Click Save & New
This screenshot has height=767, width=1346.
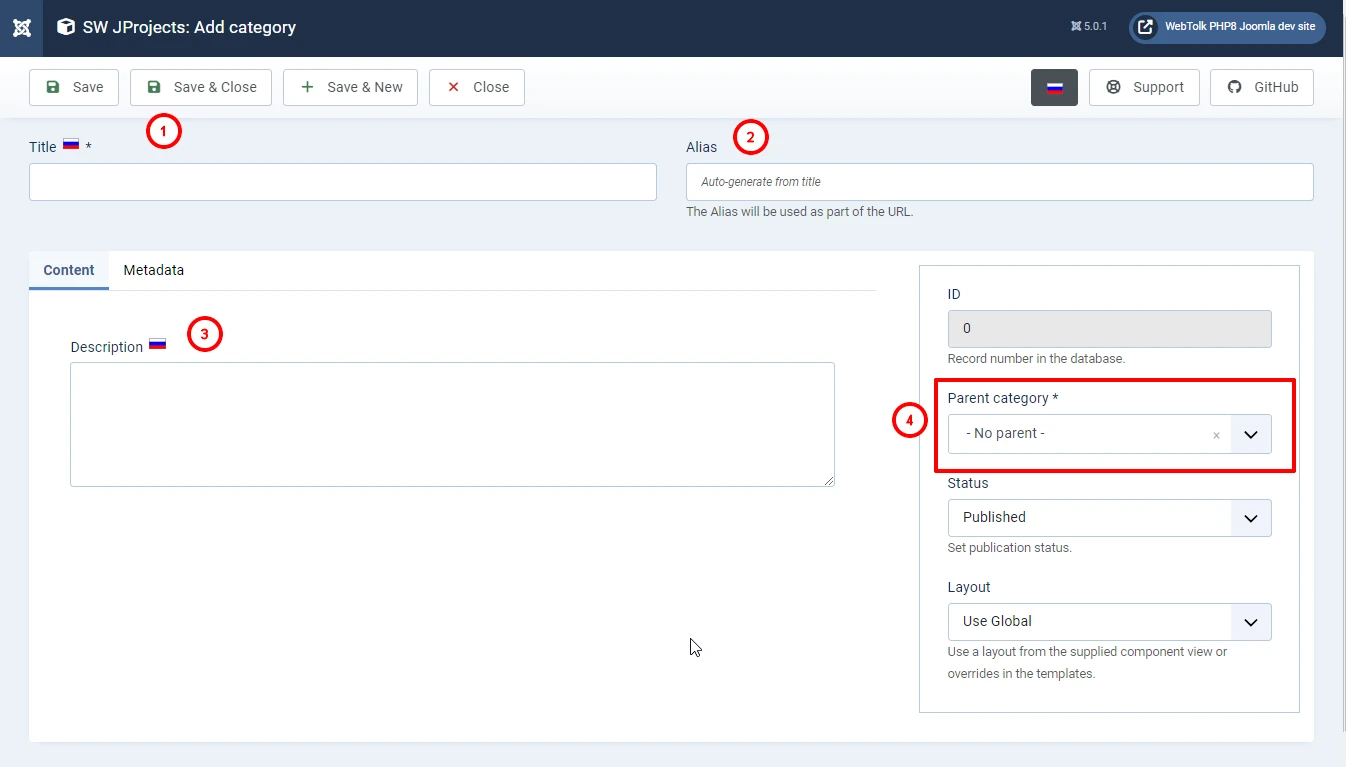tap(350, 87)
